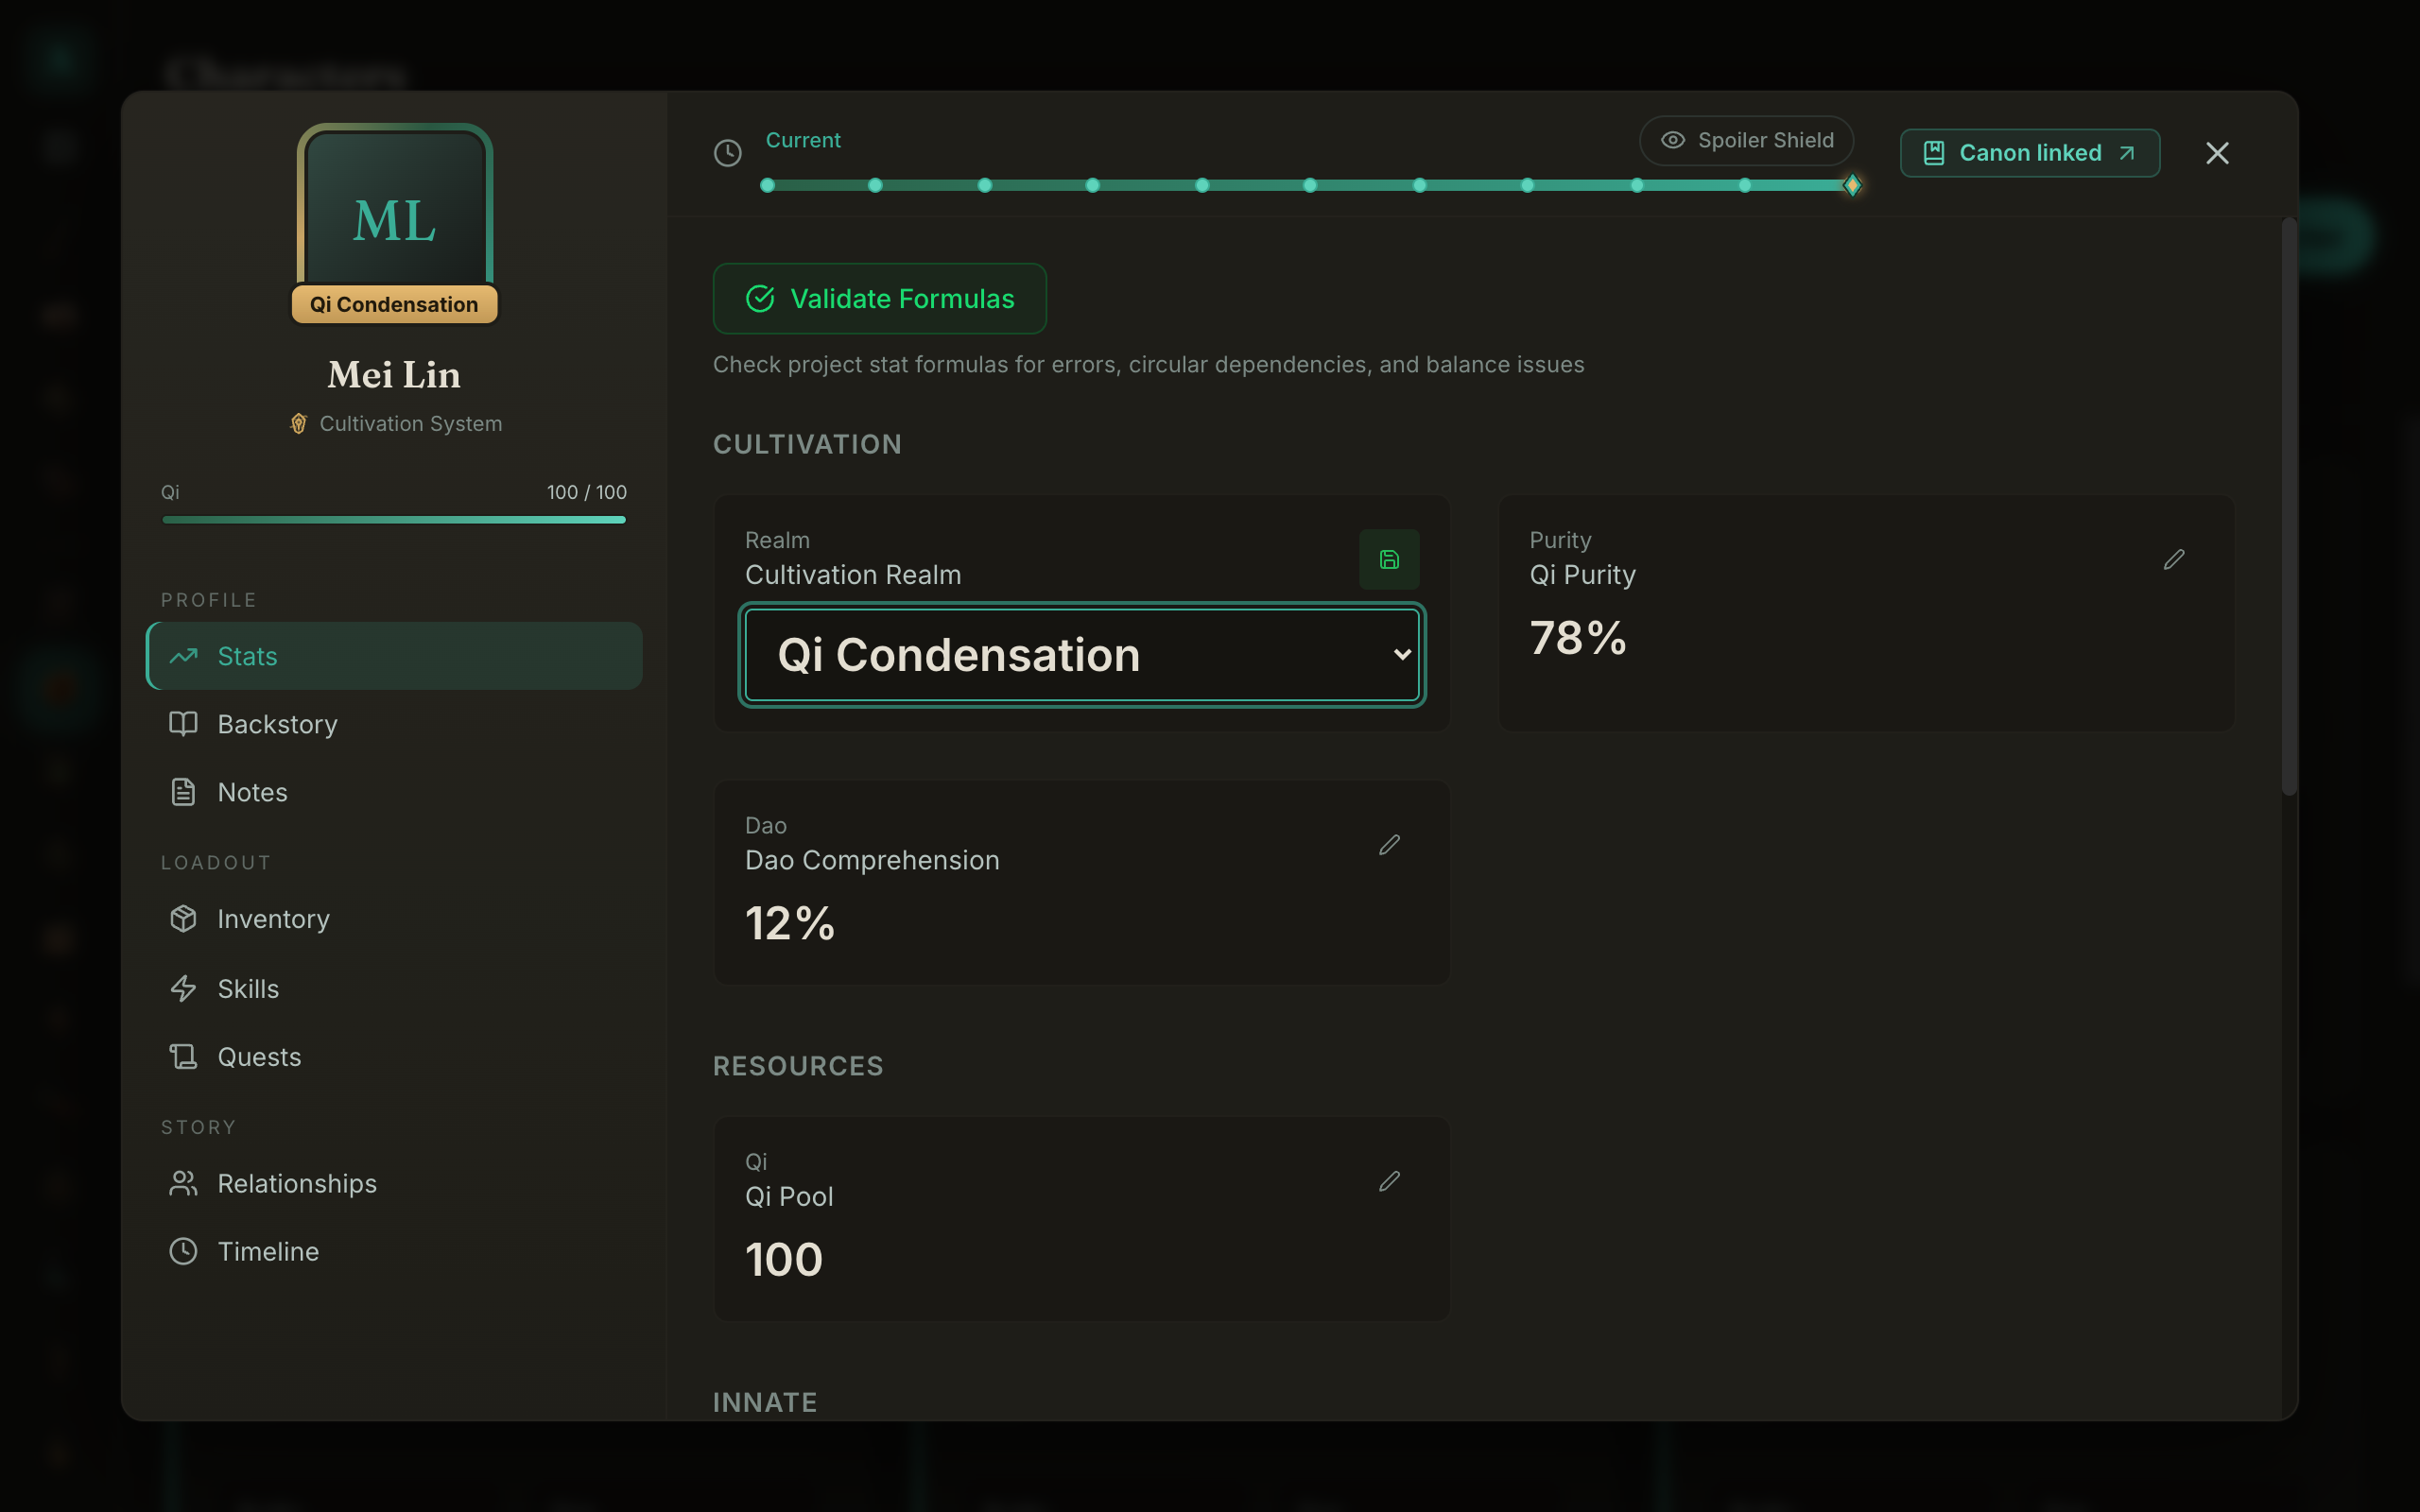Open the Backstory section
Image resolution: width=2420 pixels, height=1512 pixels.
tap(394, 724)
